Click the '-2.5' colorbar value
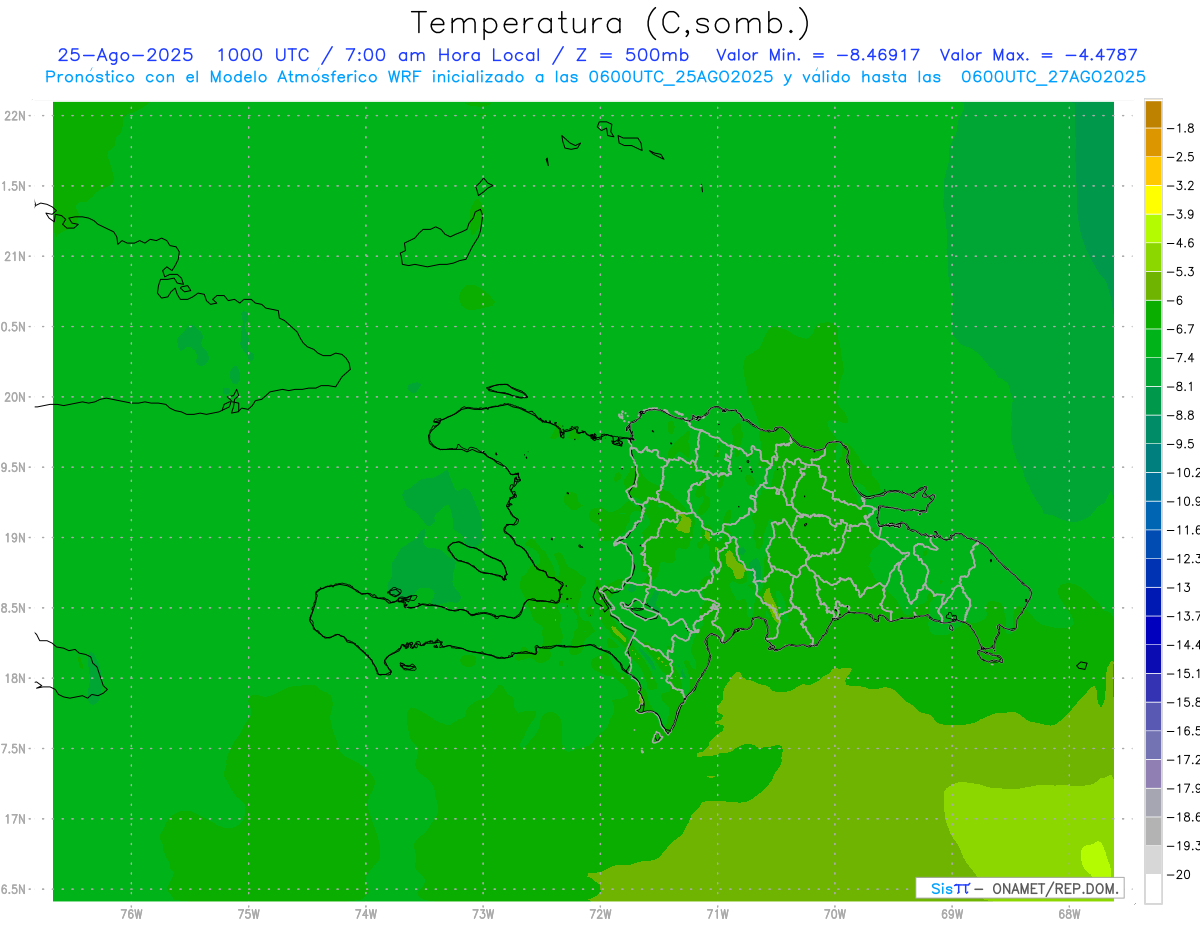Viewport: 1200px width, 927px height. pyautogui.click(x=1181, y=157)
